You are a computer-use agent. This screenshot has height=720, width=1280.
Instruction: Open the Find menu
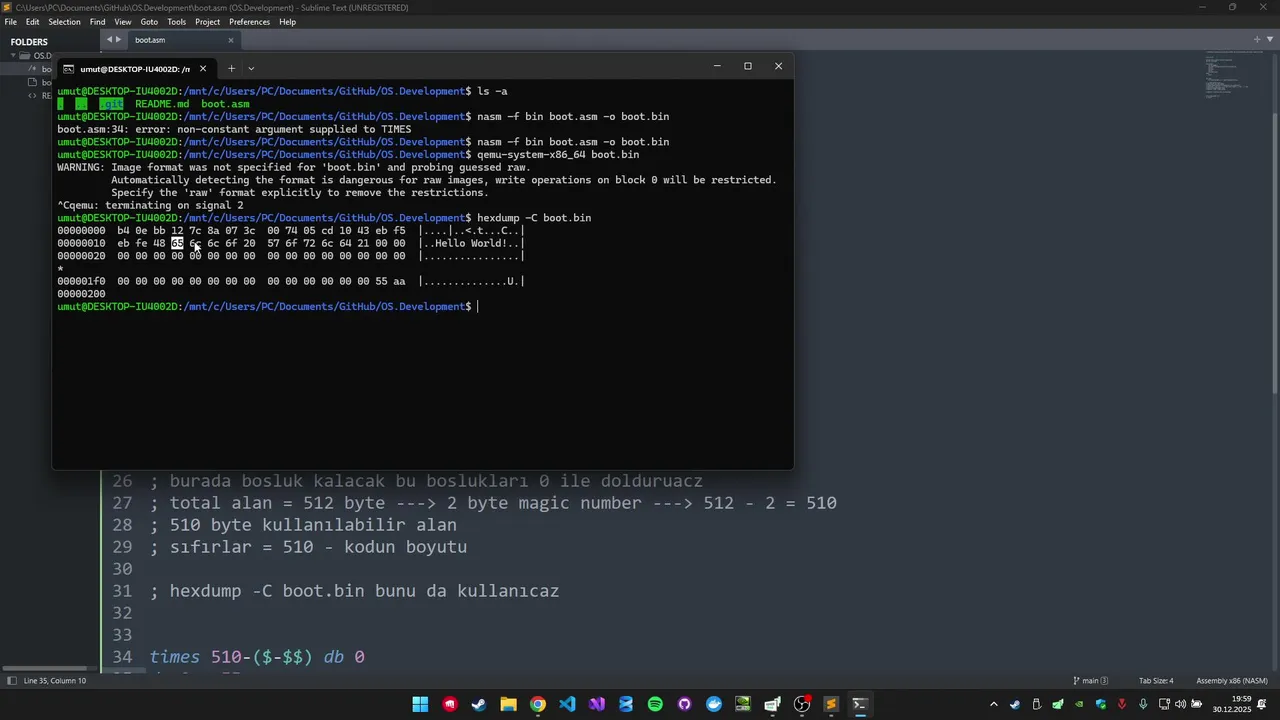(97, 22)
